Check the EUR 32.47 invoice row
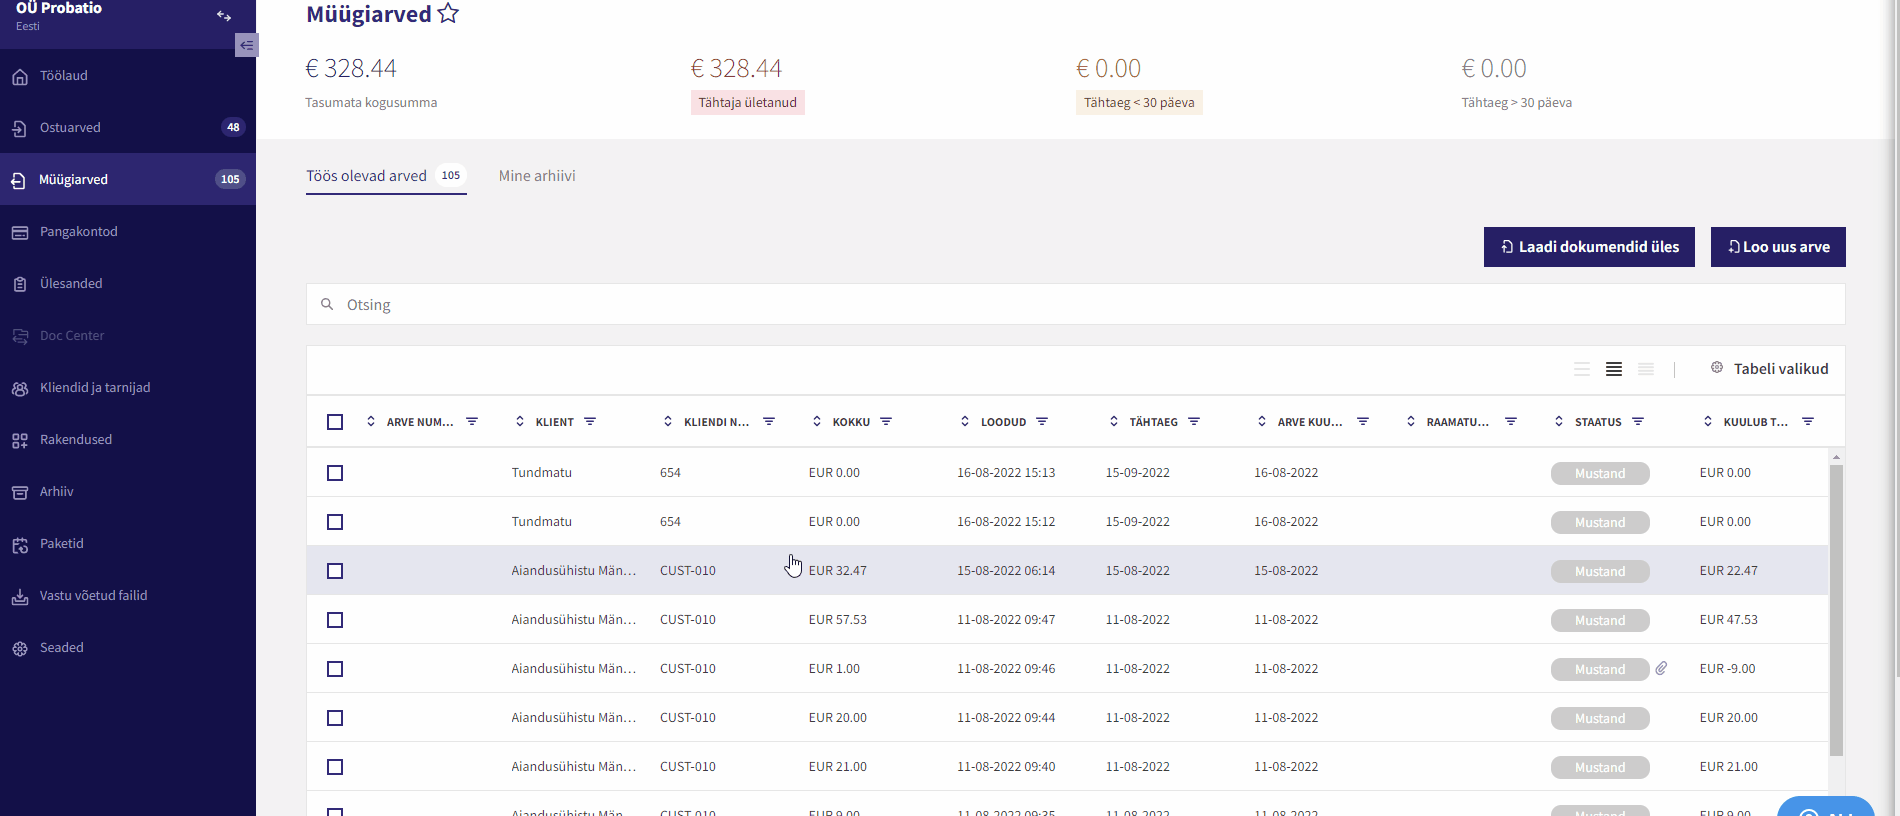 (335, 571)
